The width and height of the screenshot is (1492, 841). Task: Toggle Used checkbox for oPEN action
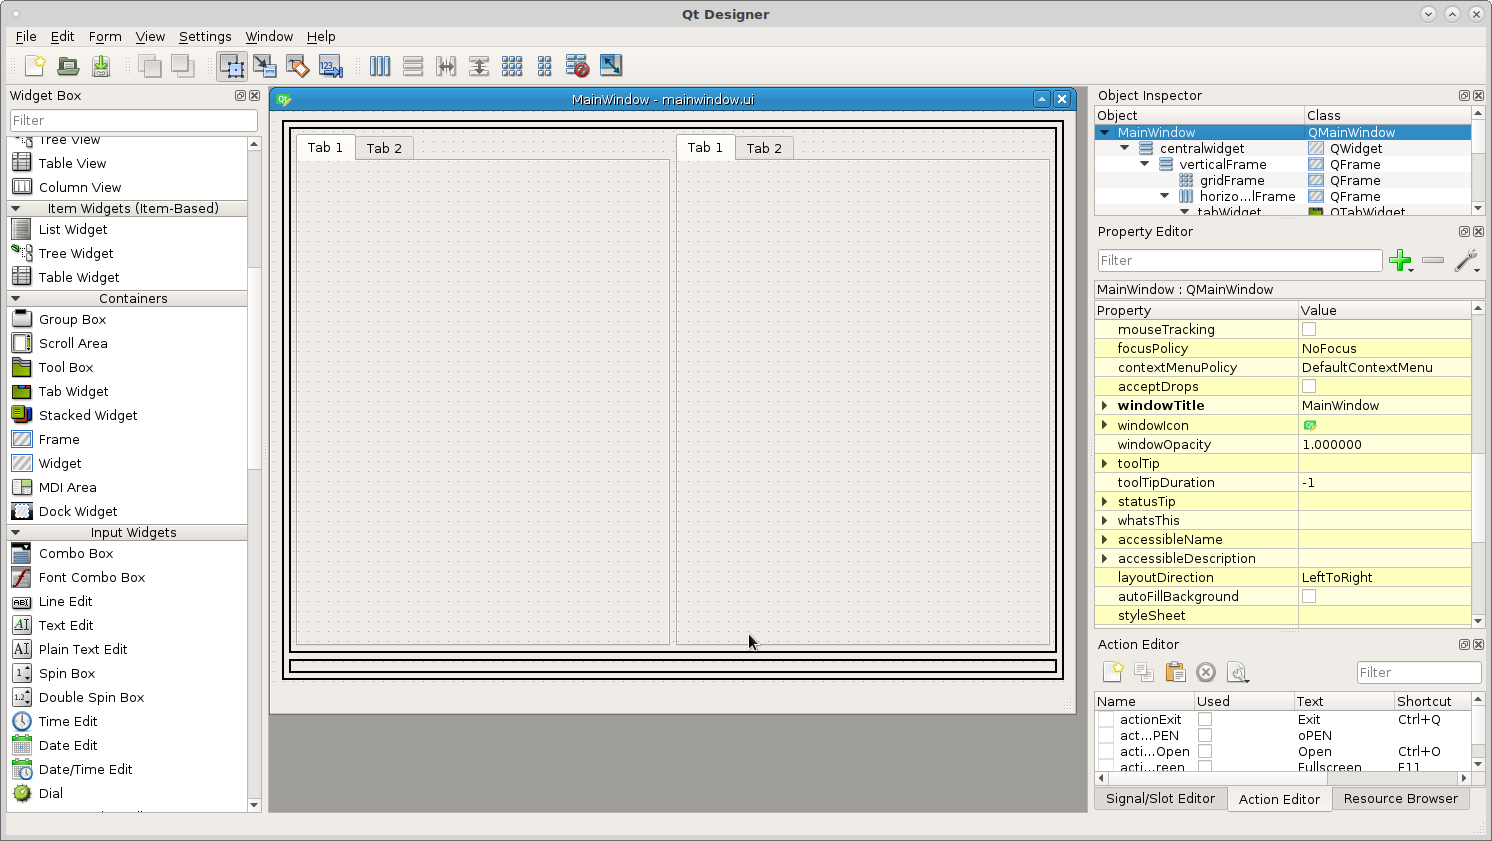1205,735
